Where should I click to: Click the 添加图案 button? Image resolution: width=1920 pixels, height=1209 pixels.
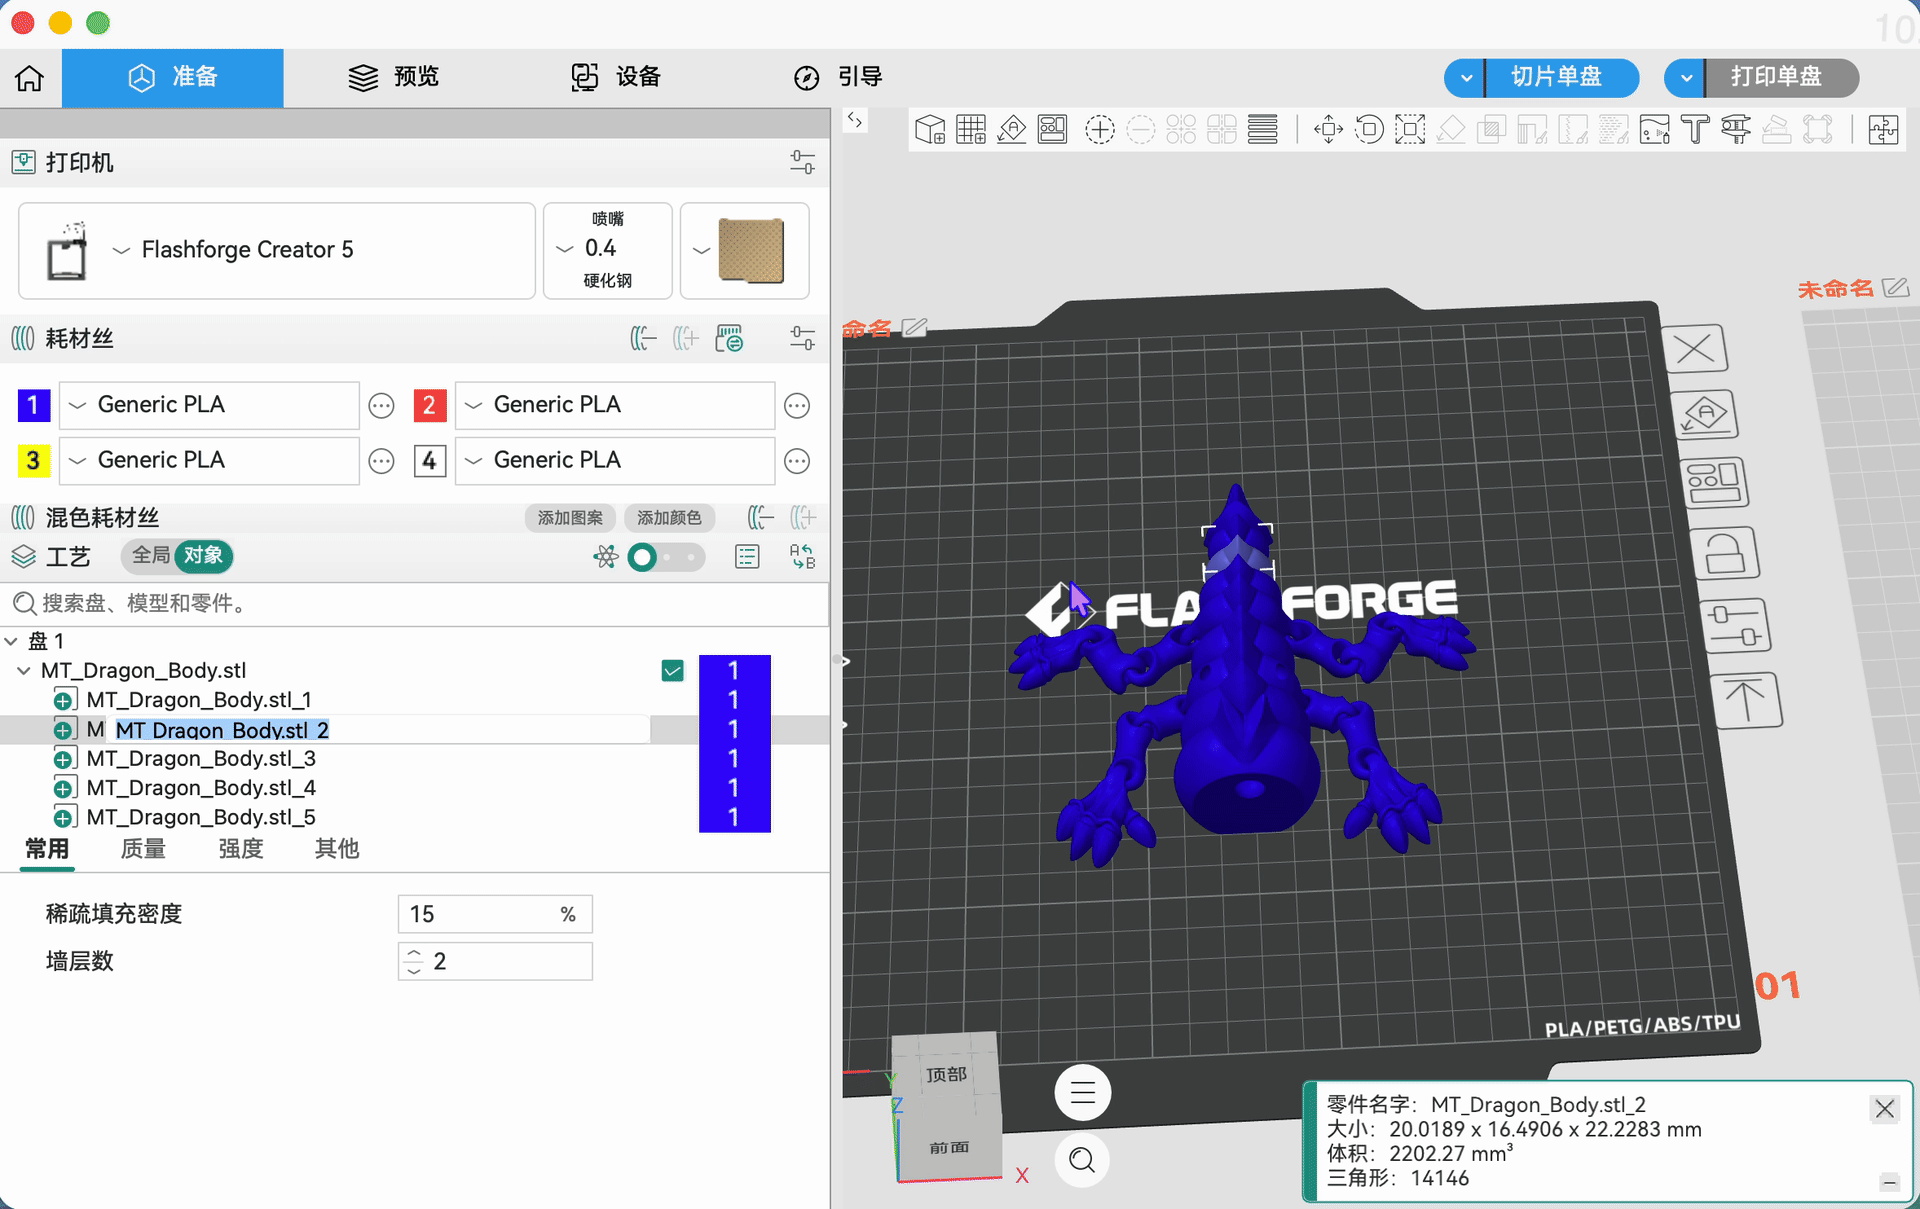tap(570, 518)
